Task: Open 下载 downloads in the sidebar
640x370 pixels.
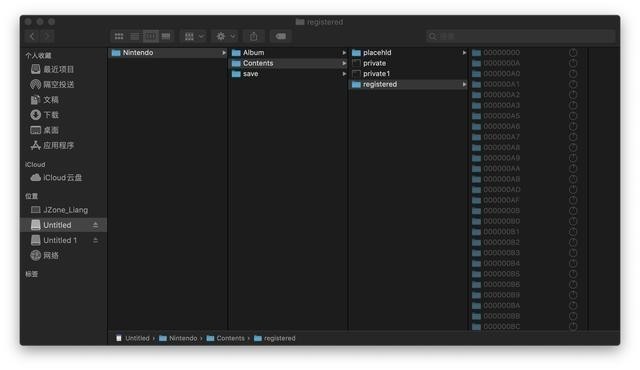Action: click(x=45, y=115)
